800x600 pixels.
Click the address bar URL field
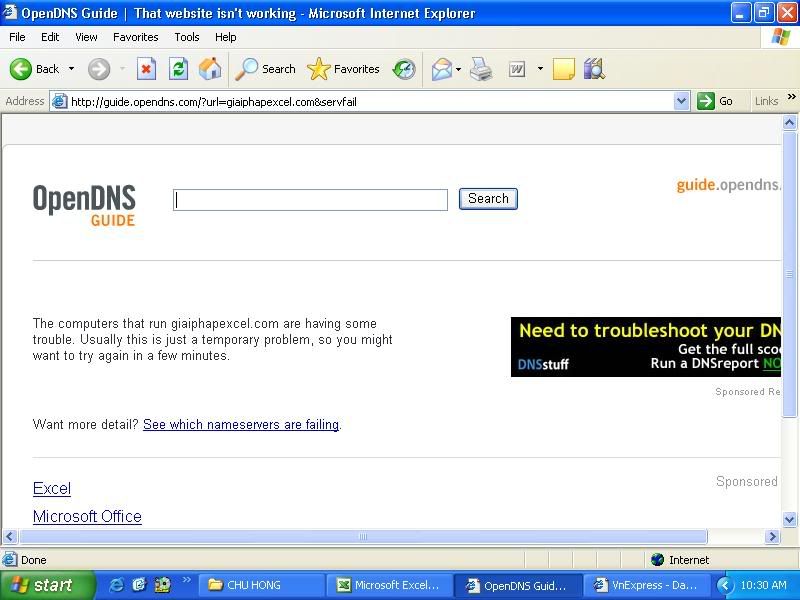click(371, 102)
